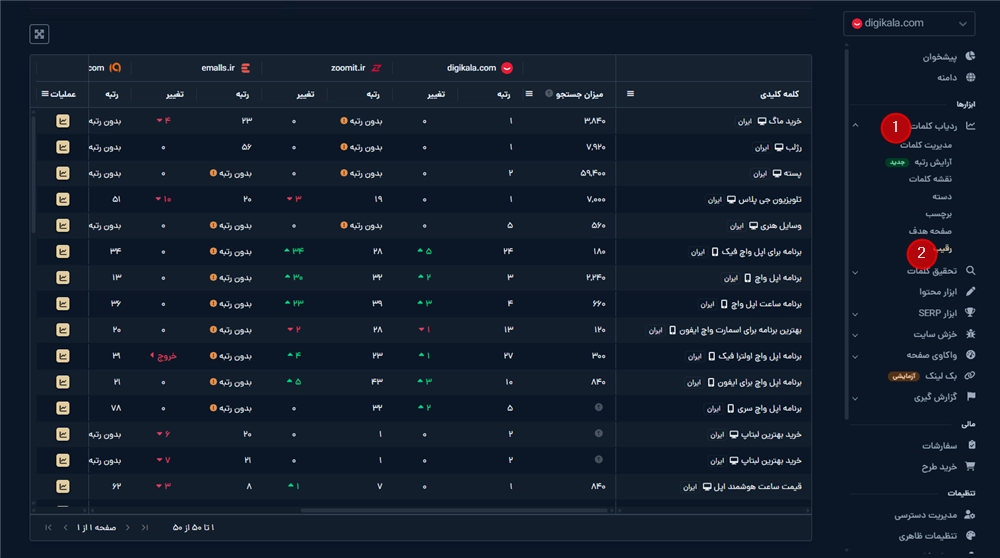This screenshot has height=558, width=1000.
Task: Click the zoomit.ir column group header
Action: 356,68
